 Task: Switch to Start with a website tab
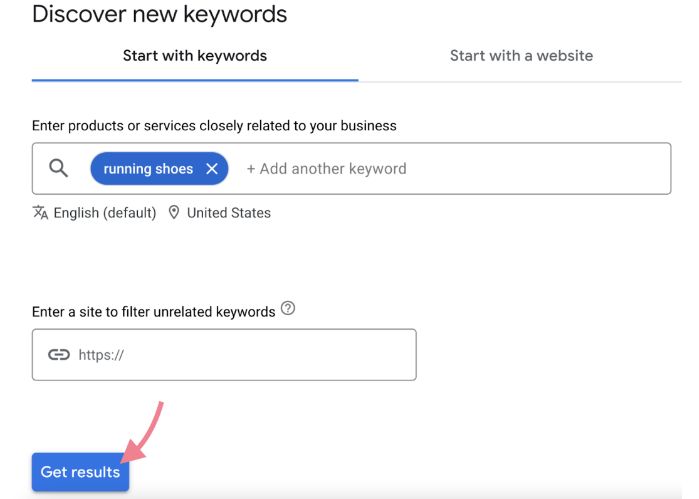(521, 56)
